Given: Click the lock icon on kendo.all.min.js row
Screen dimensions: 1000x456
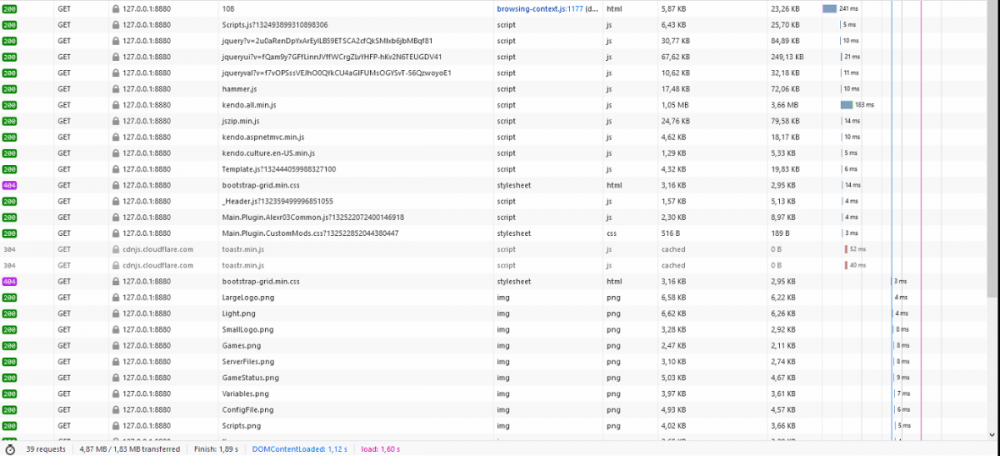Looking at the screenshot, I should [x=116, y=104].
